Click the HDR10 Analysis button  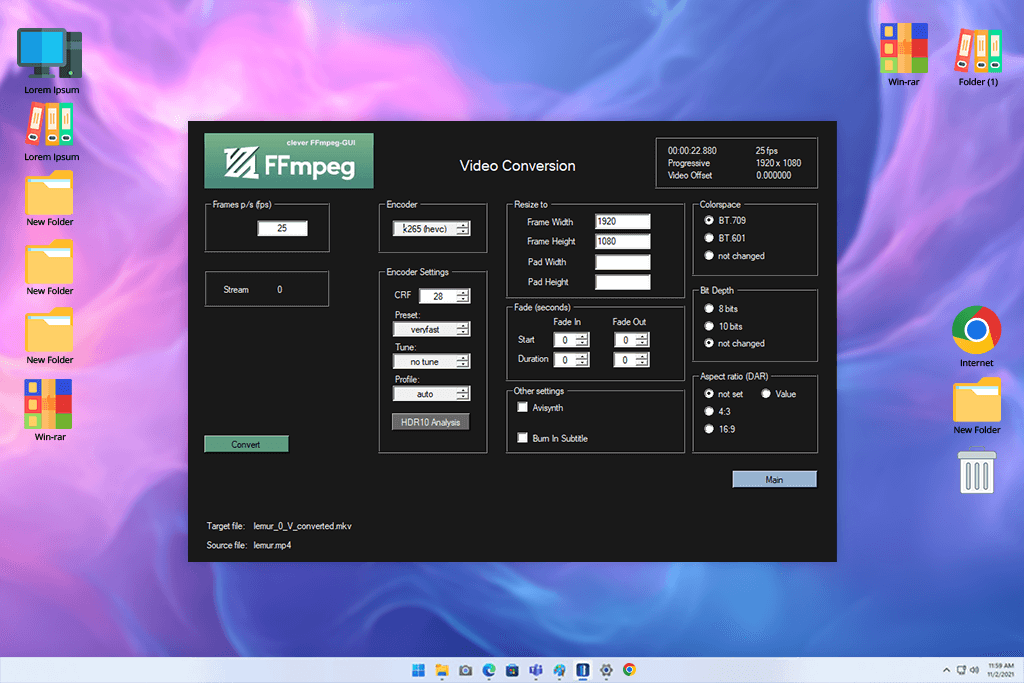430,422
